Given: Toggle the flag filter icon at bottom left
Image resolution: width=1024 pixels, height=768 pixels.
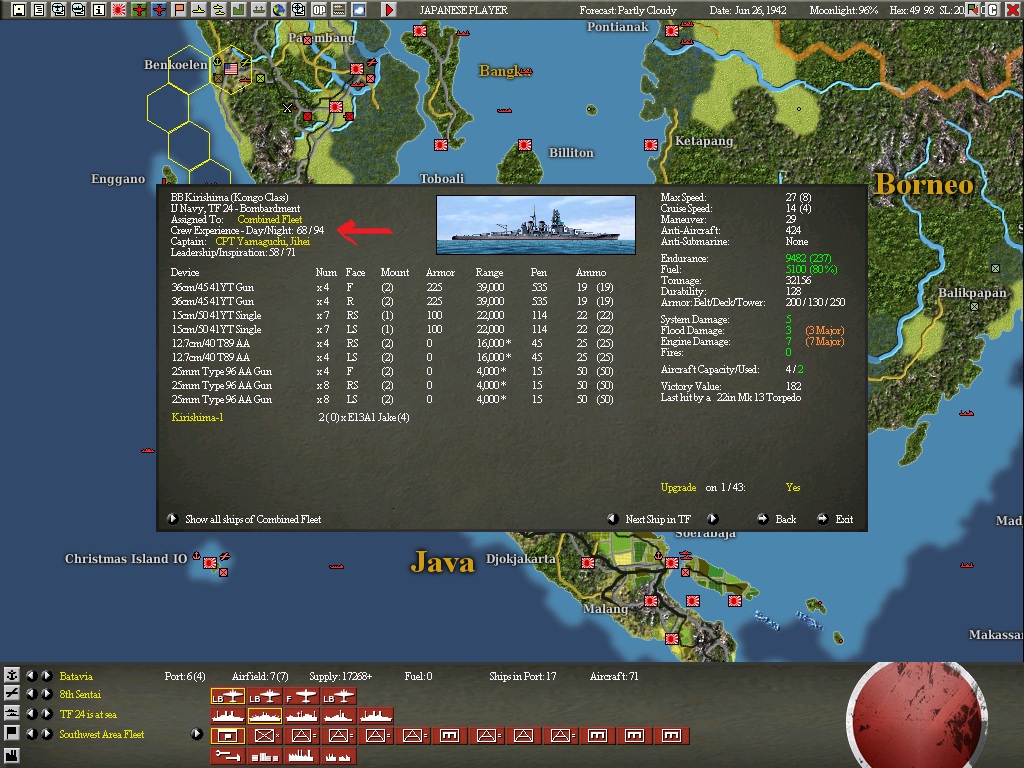Looking at the screenshot, I should pos(12,733).
